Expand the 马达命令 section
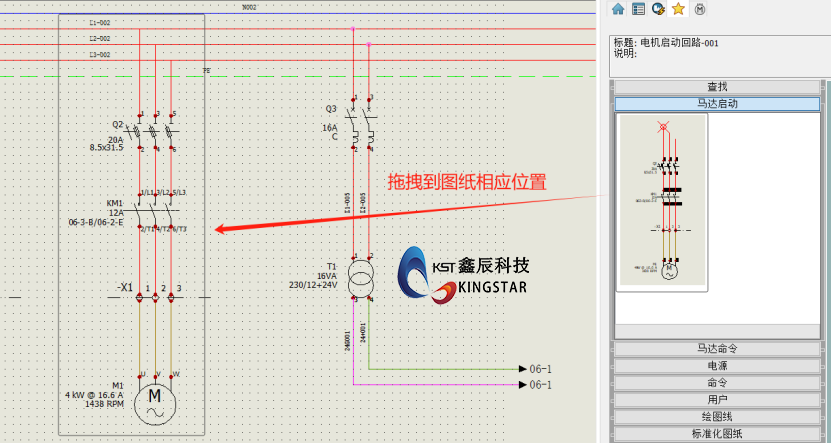Screen dimensions: 831x443 717,348
